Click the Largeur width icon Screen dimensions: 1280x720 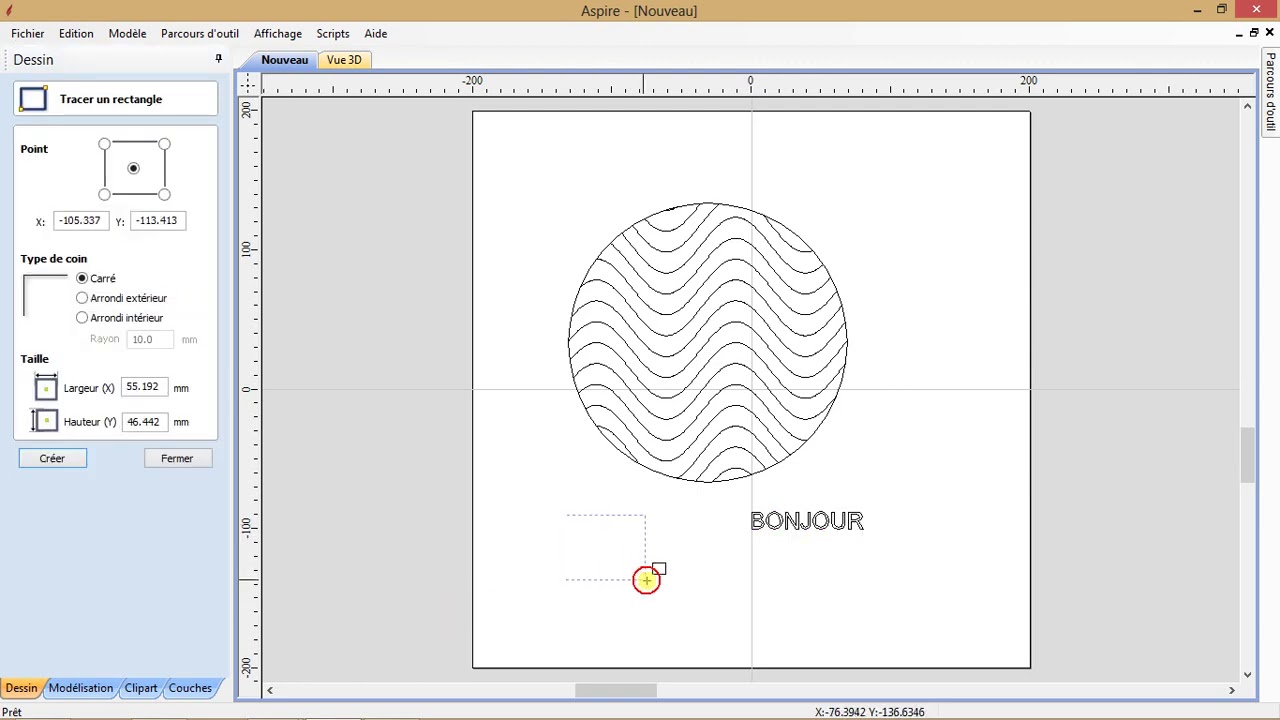click(45, 388)
